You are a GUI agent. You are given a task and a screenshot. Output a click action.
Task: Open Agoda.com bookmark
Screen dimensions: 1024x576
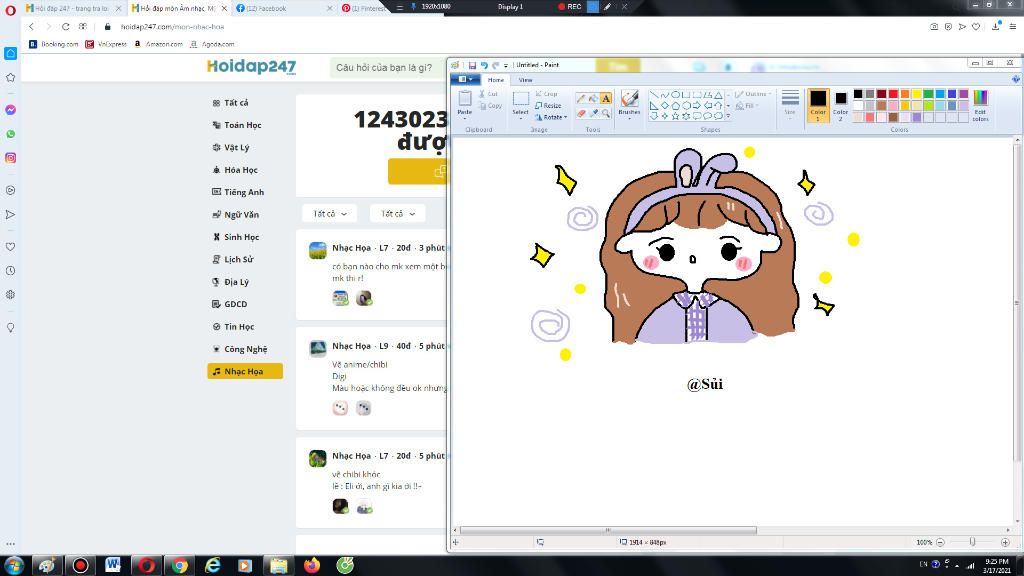212,44
